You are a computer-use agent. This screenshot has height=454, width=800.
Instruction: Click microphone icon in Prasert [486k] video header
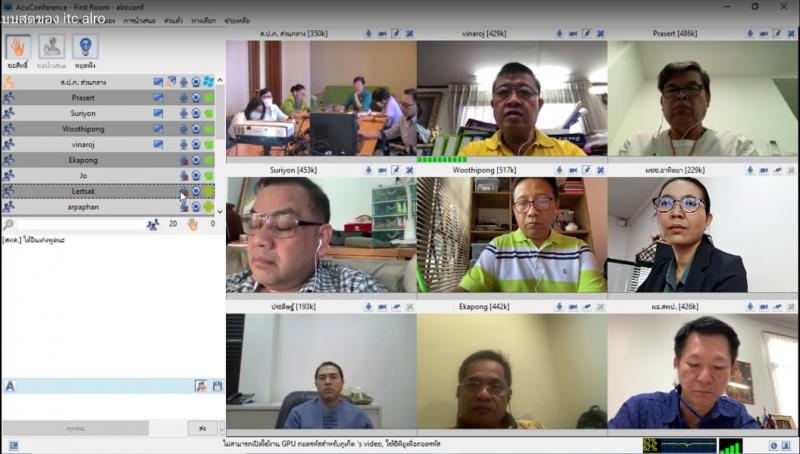750,34
